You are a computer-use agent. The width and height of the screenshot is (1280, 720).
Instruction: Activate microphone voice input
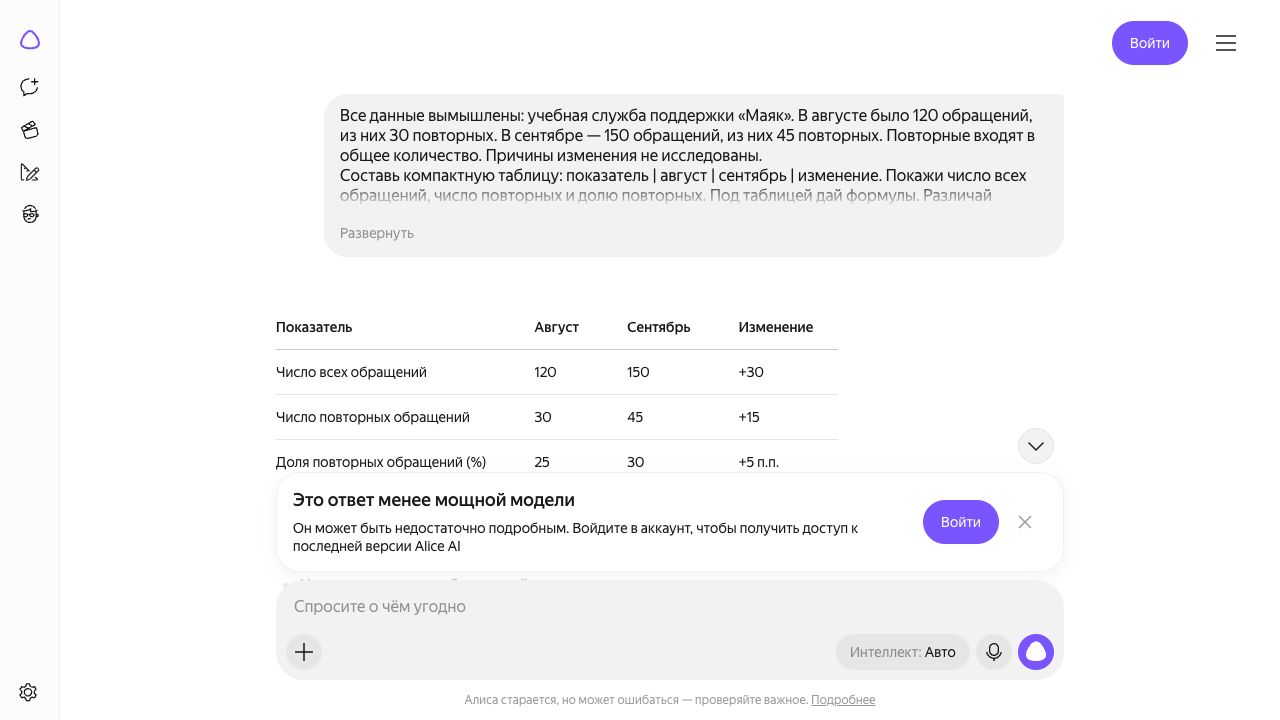(994, 652)
